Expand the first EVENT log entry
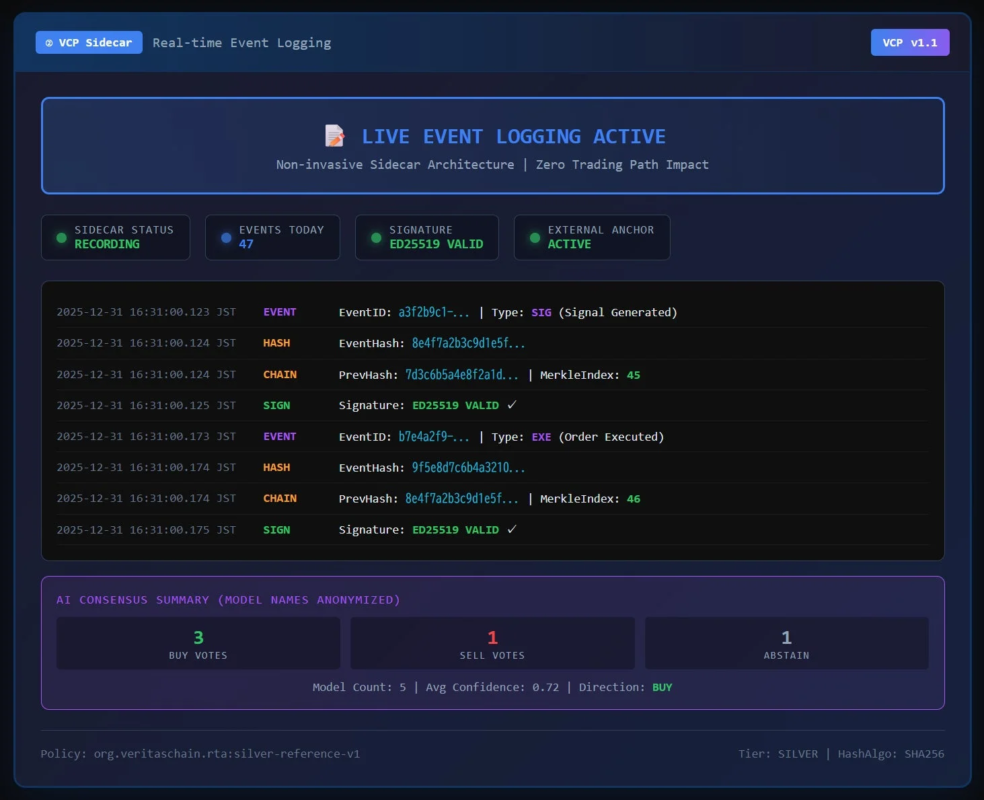 coord(492,311)
